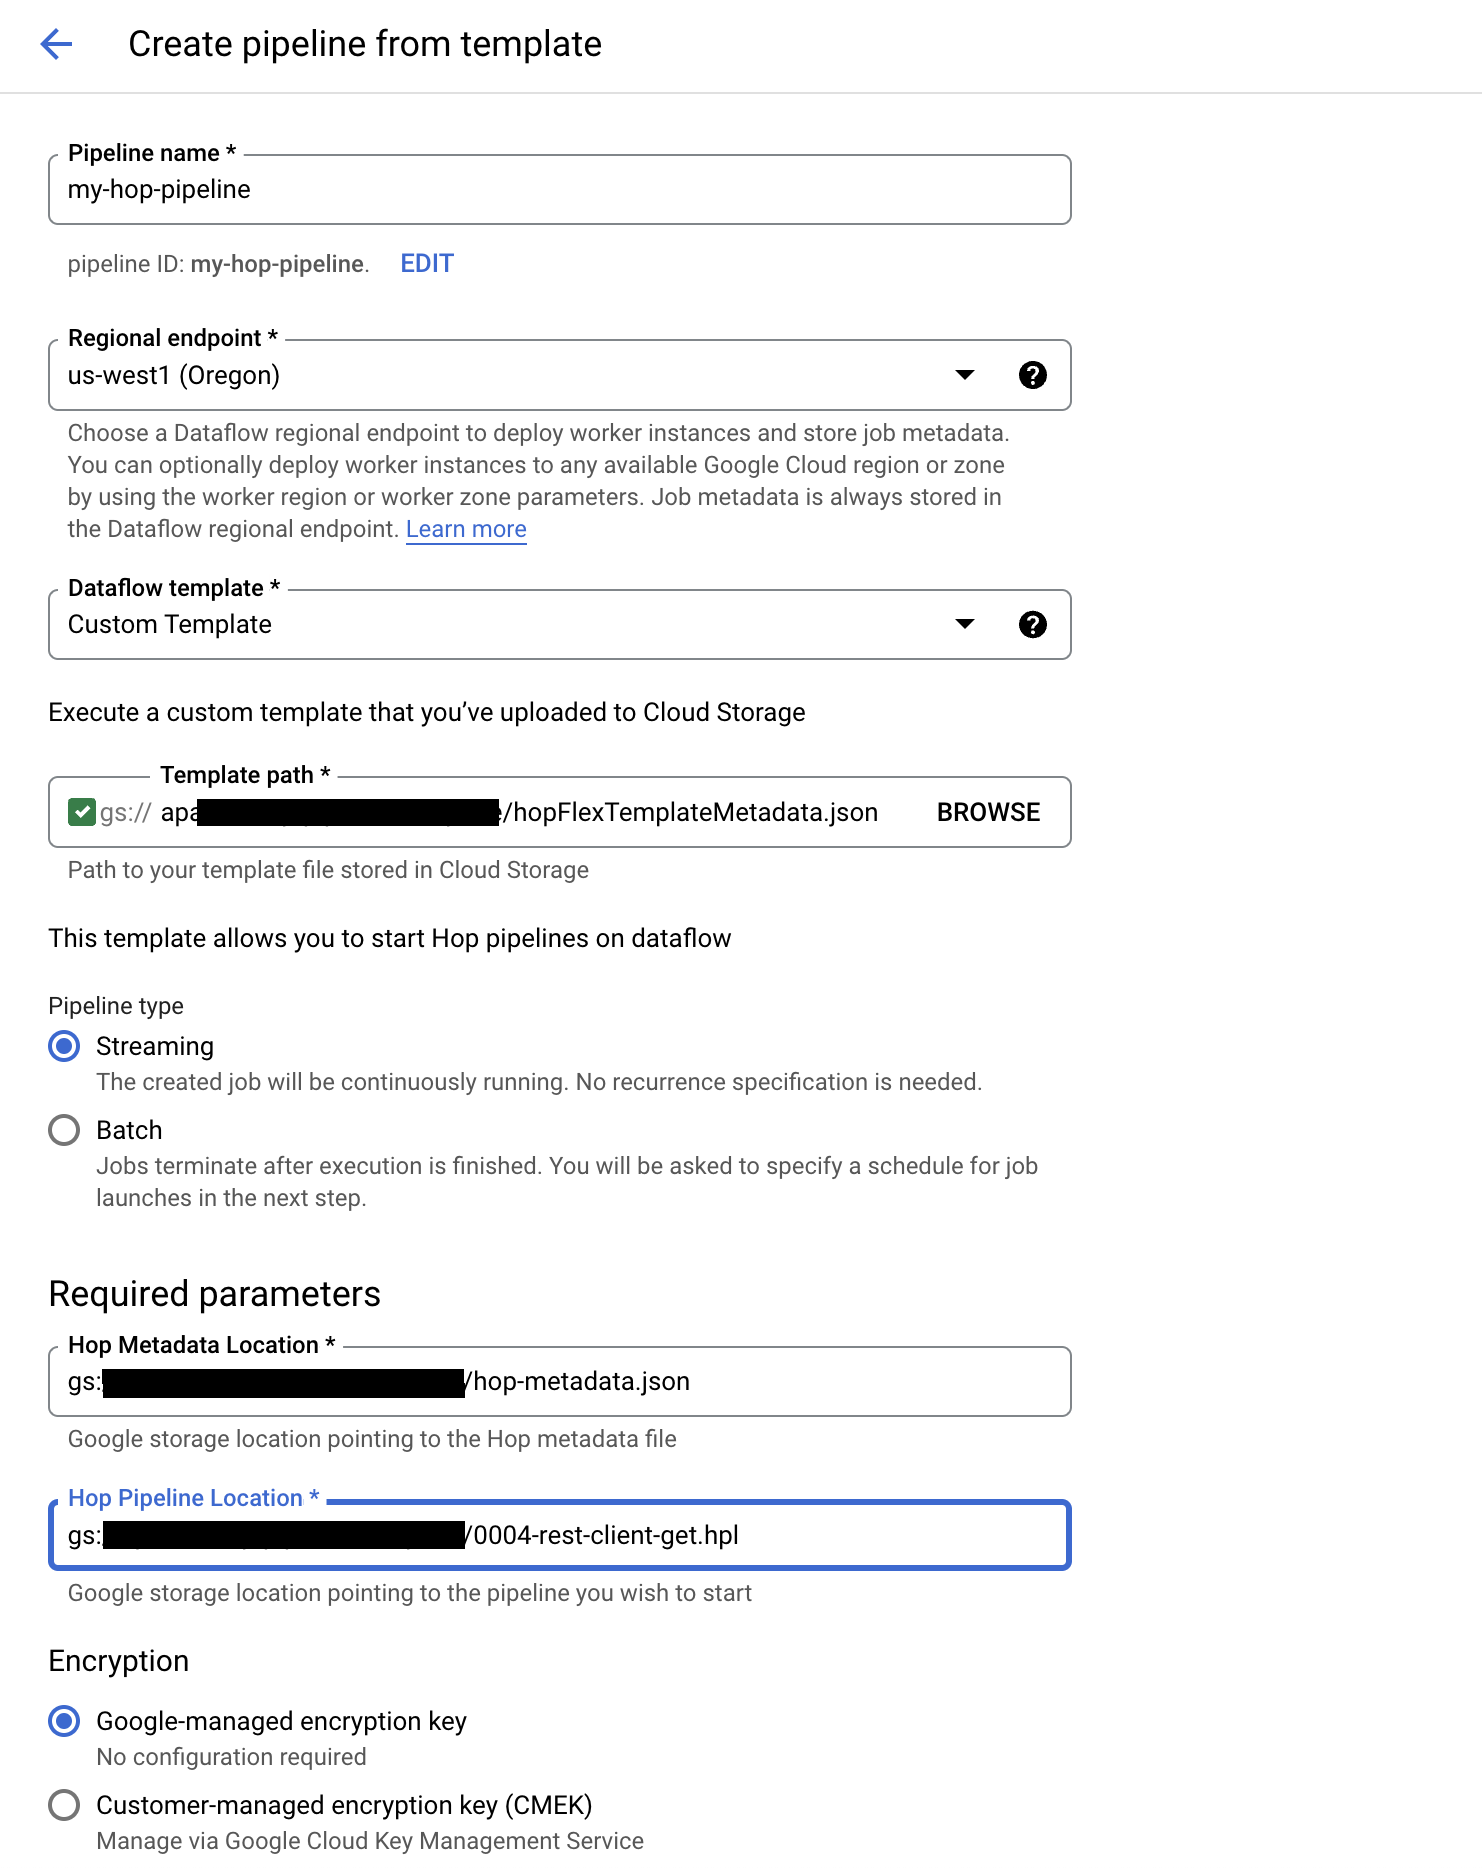Click EDIT next to pipeline ID
Image resolution: width=1482 pixels, height=1868 pixels.
[427, 264]
